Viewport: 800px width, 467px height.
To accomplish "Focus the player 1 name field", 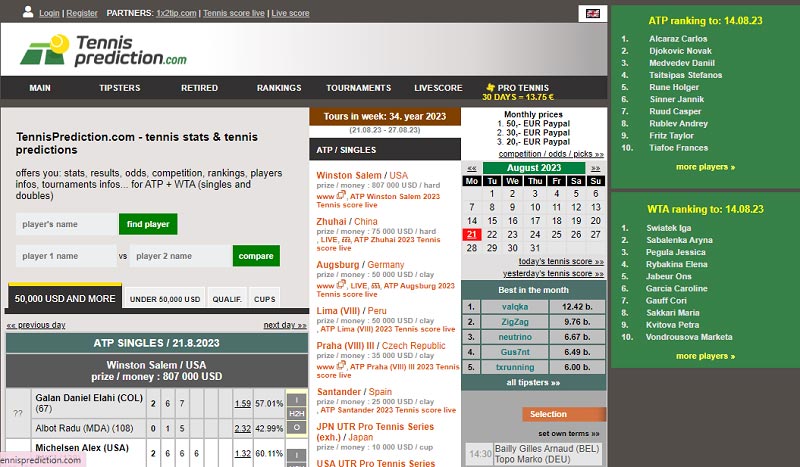I will [66, 256].
